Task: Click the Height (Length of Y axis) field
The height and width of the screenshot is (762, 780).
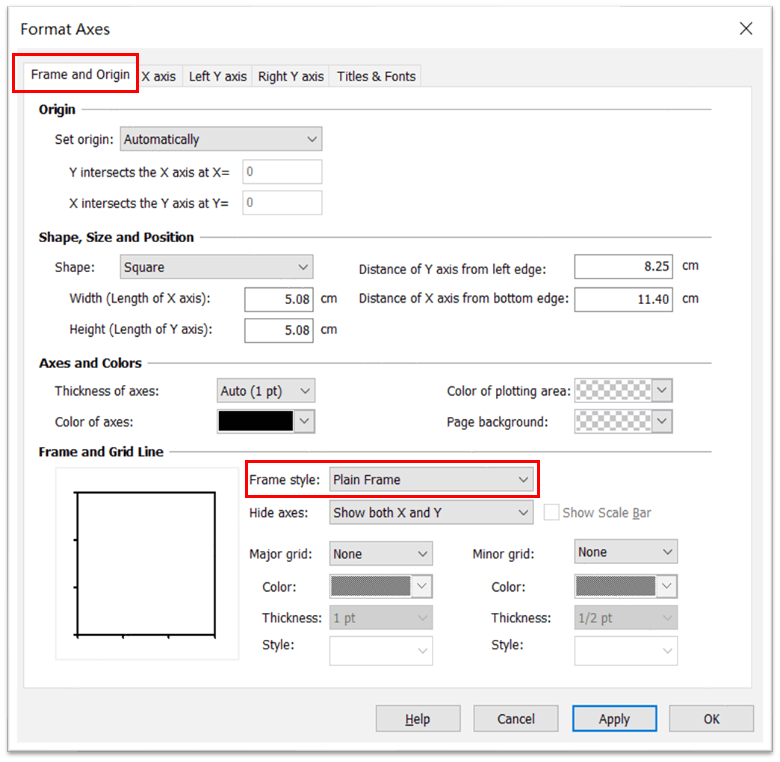Action: click(279, 330)
